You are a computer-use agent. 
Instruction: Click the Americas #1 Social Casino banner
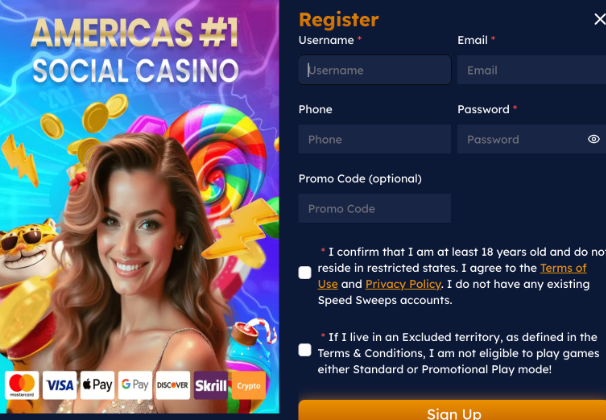tap(135, 50)
